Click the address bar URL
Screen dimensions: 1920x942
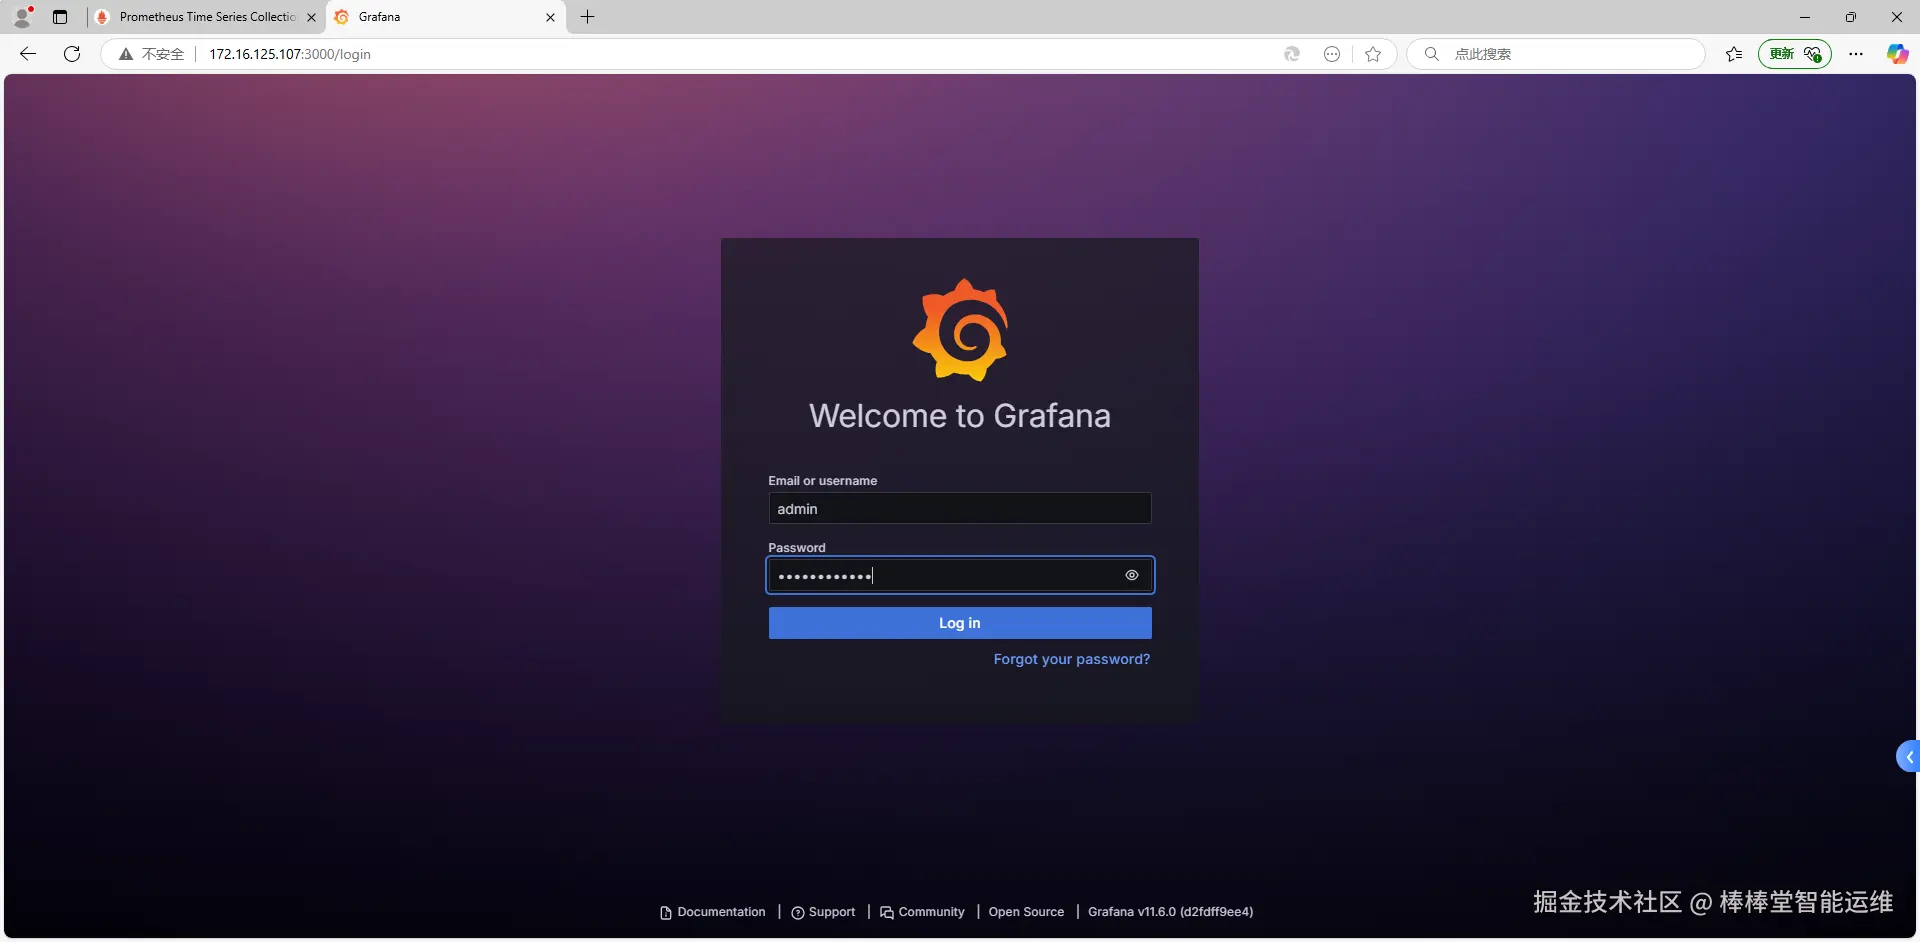click(290, 54)
